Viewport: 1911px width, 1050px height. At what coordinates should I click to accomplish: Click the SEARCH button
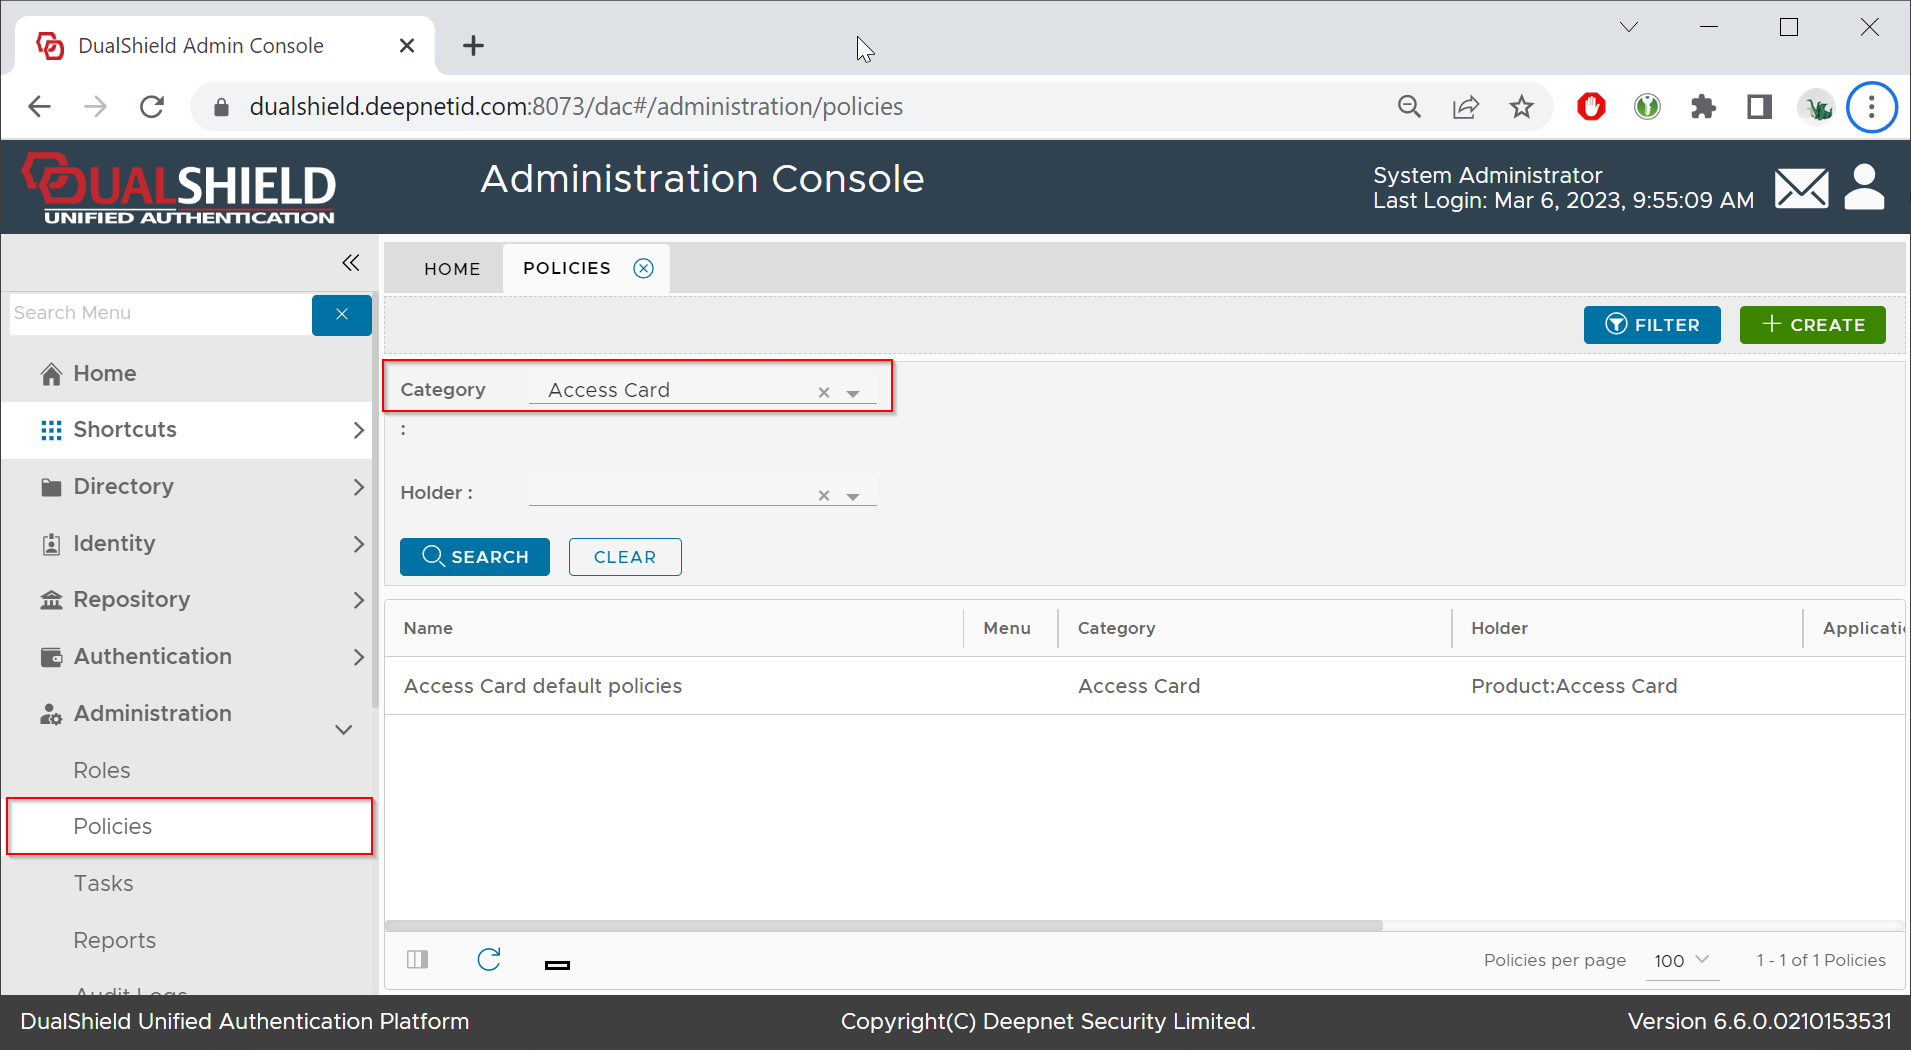click(x=475, y=557)
